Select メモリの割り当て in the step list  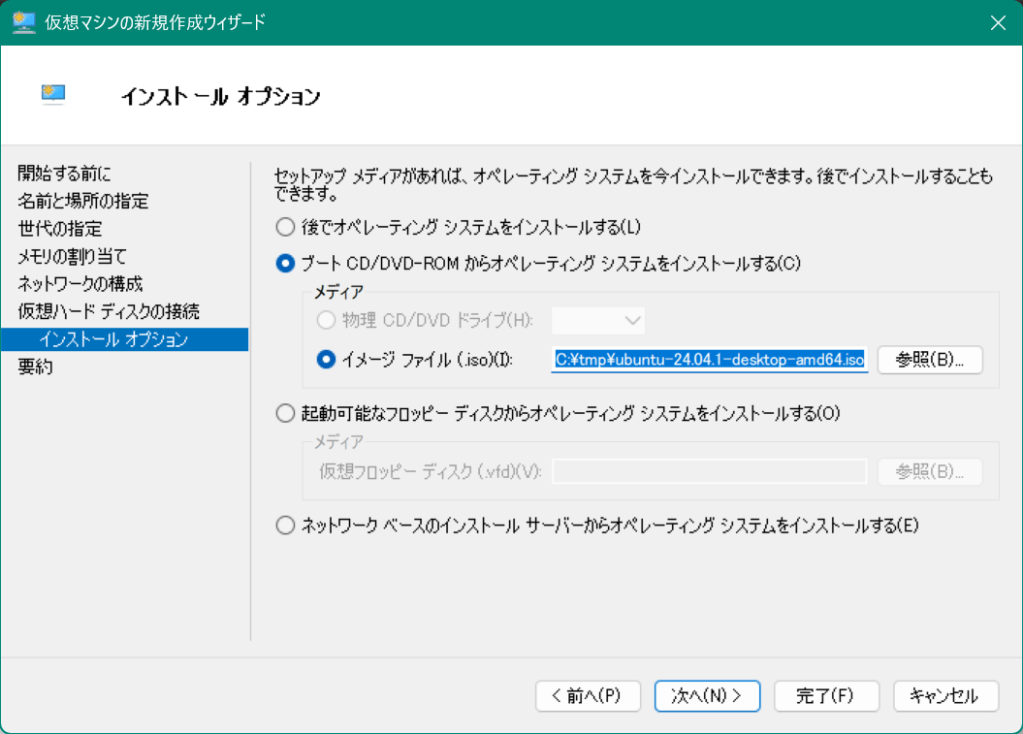(x=72, y=256)
